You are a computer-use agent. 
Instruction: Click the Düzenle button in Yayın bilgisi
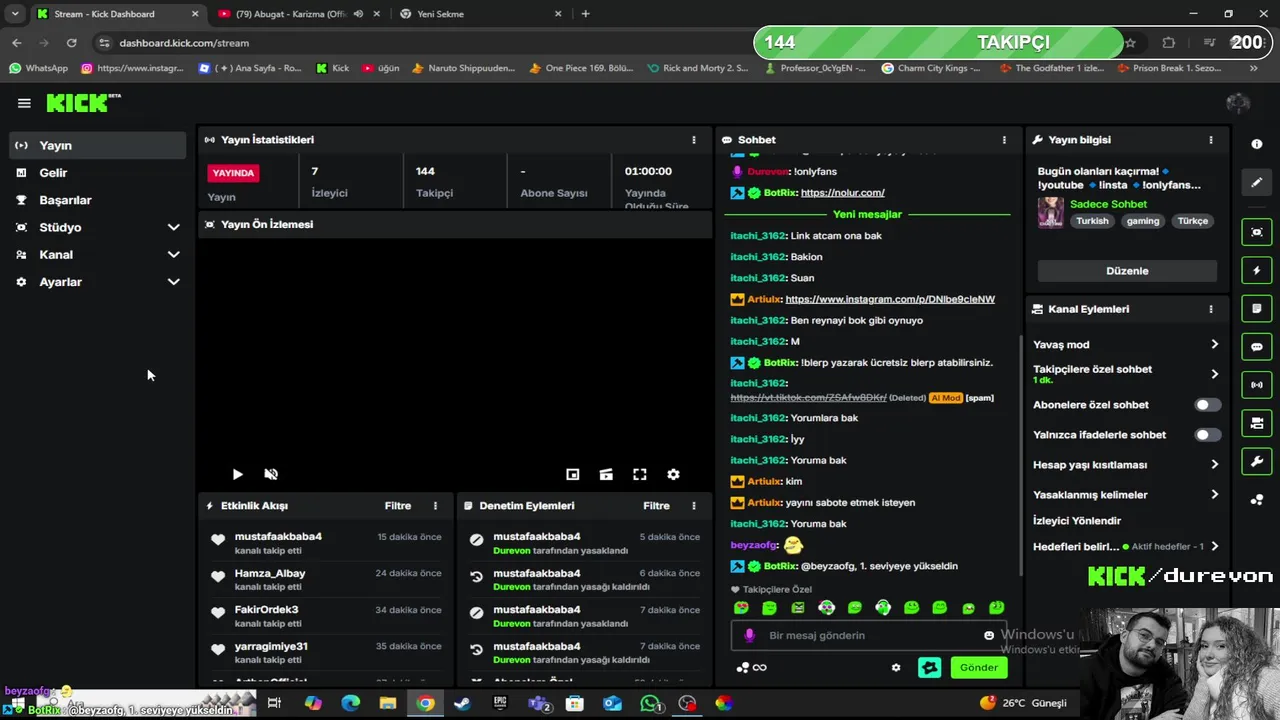pos(1127,271)
